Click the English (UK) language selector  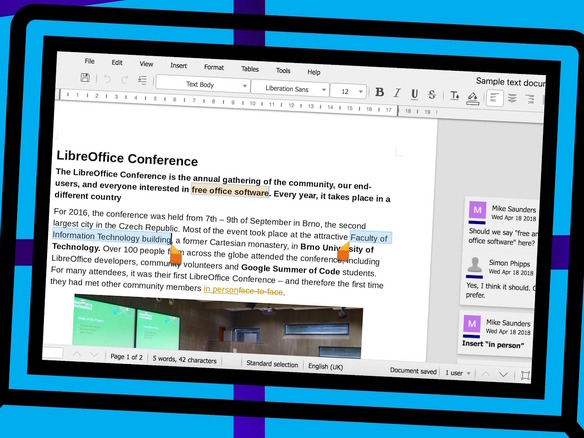tap(326, 366)
